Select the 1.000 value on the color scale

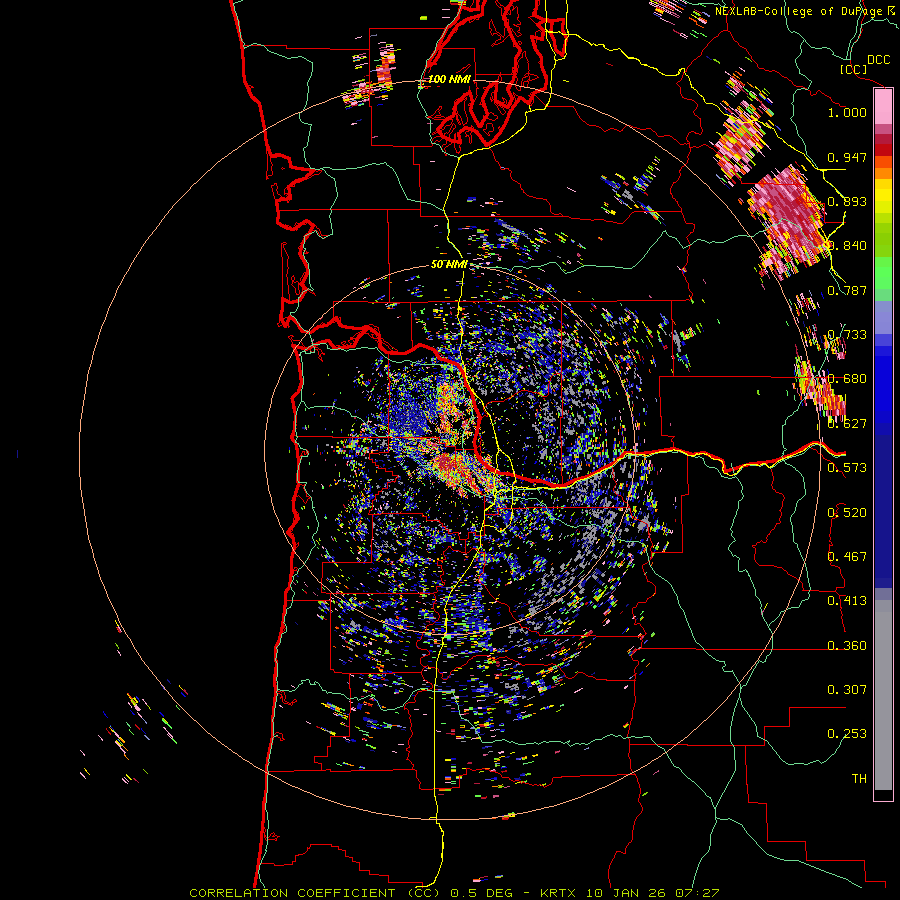(x=847, y=112)
